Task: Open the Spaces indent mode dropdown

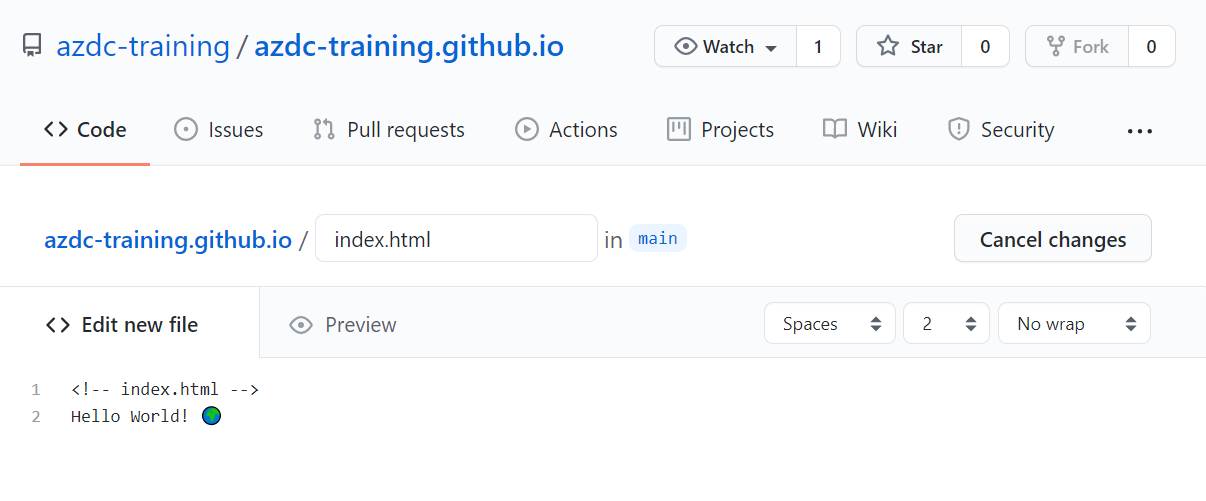Action: click(x=830, y=324)
